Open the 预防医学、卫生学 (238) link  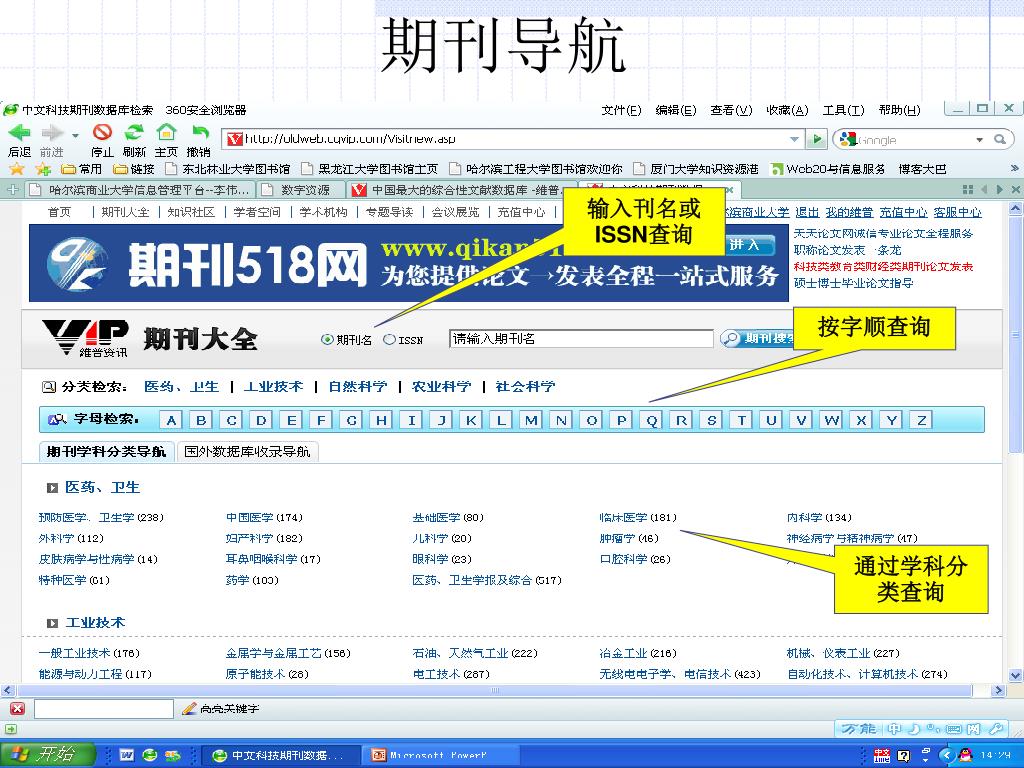101,518
